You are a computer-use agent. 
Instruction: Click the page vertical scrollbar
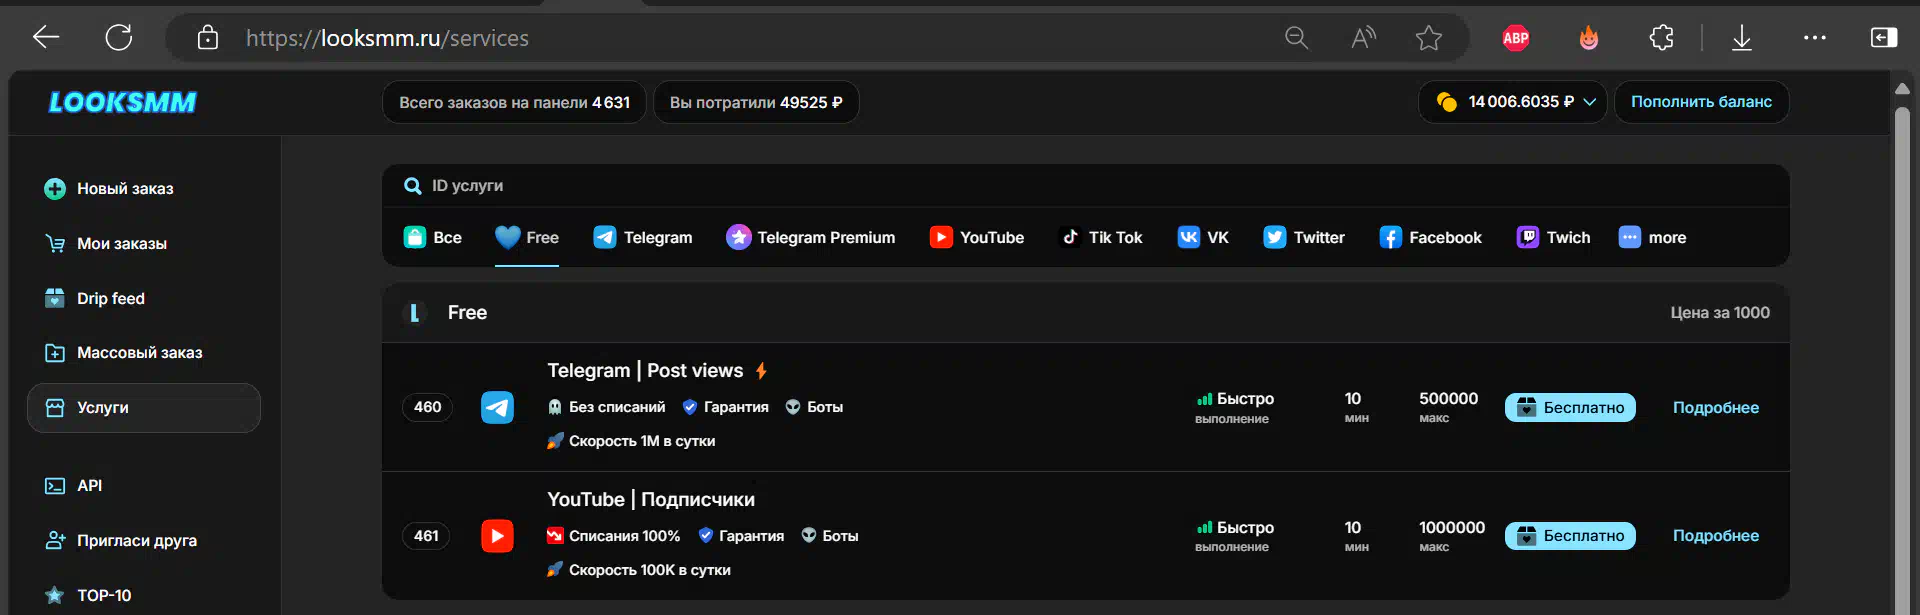point(1902,360)
